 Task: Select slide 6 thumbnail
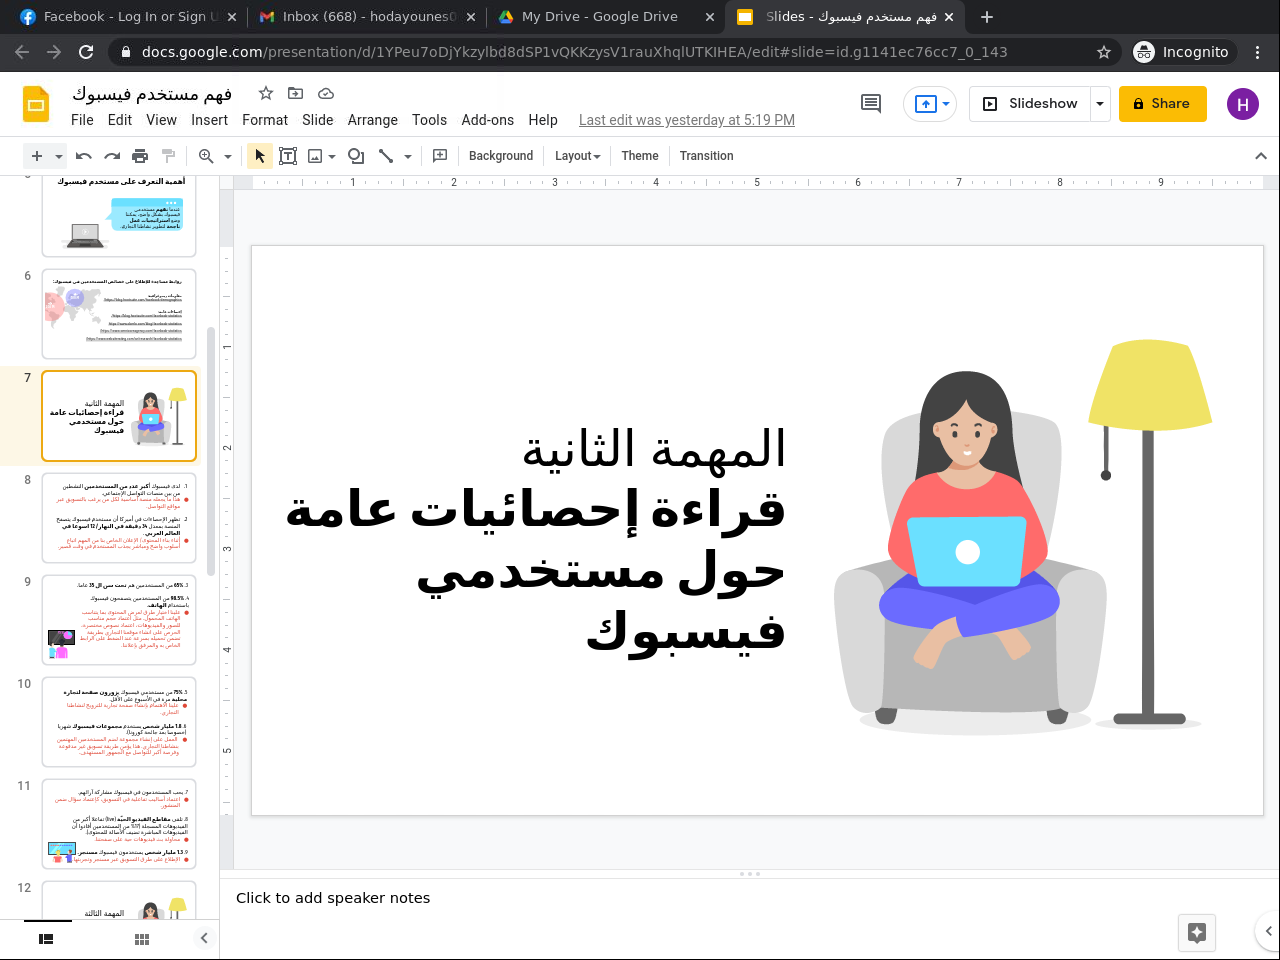tap(119, 314)
